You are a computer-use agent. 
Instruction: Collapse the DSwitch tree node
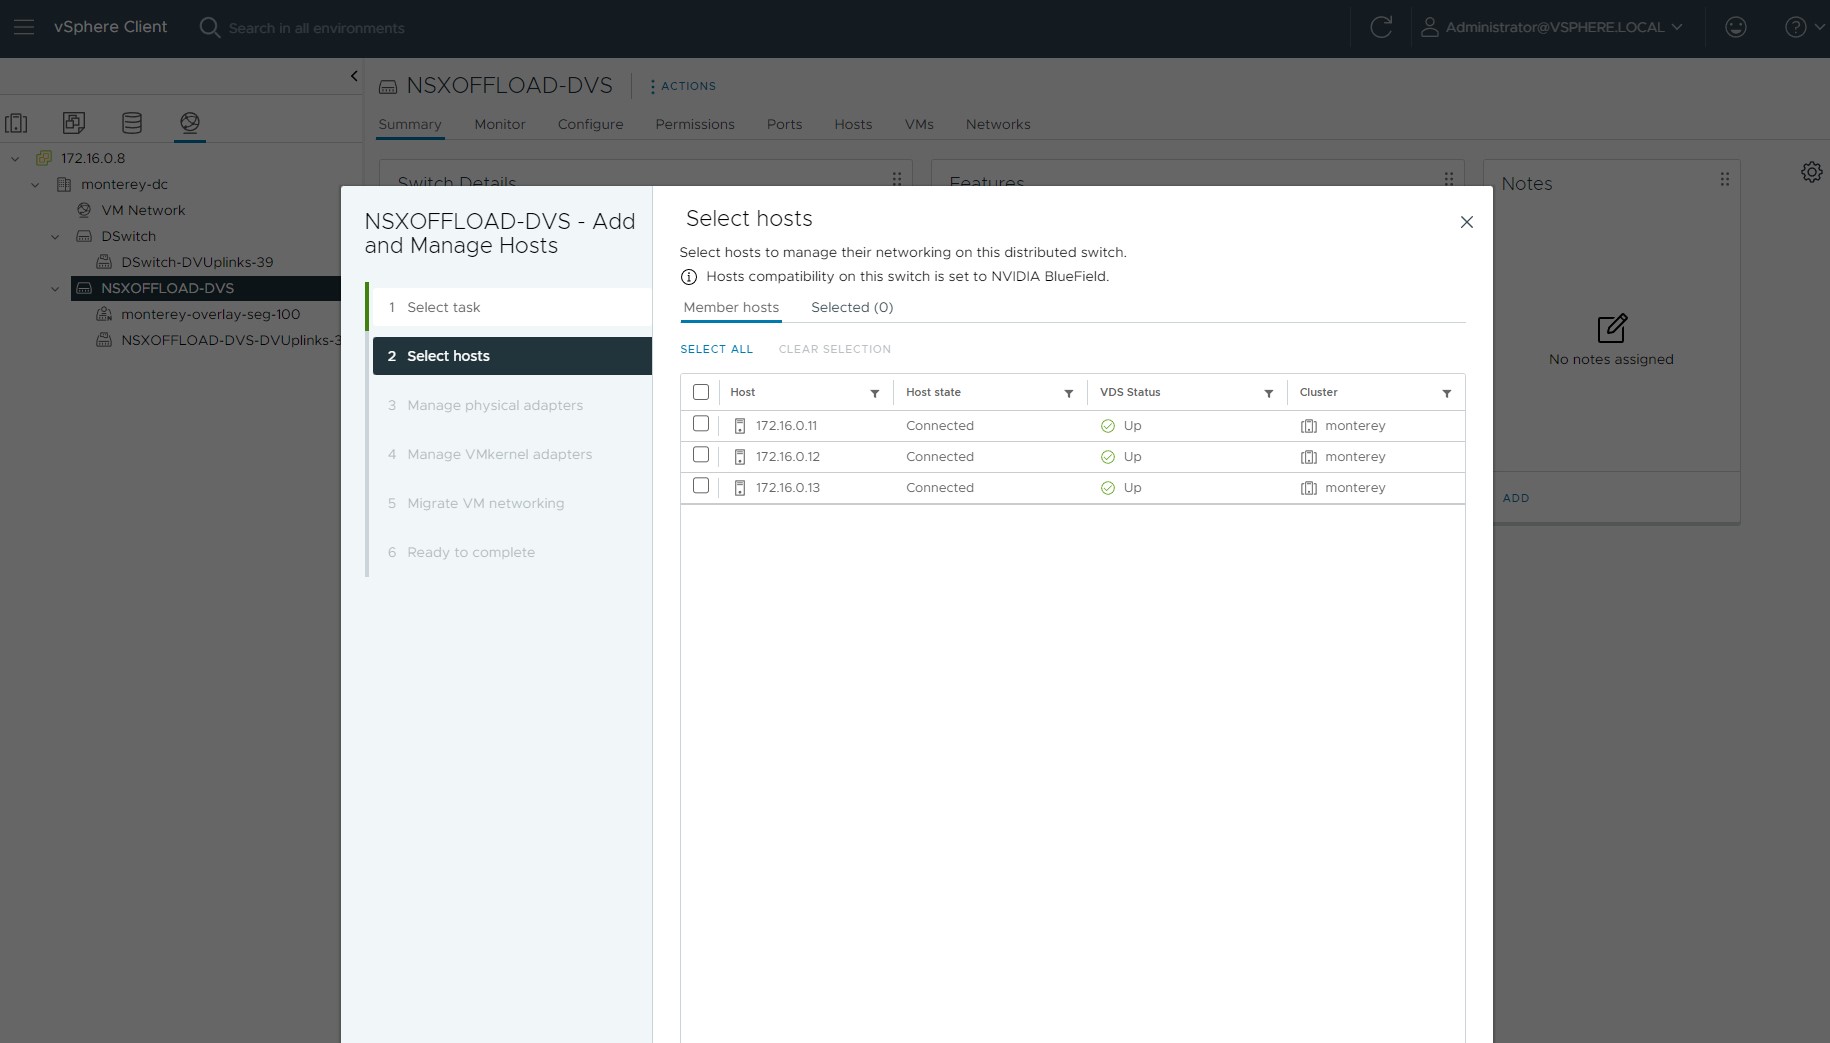(56, 236)
